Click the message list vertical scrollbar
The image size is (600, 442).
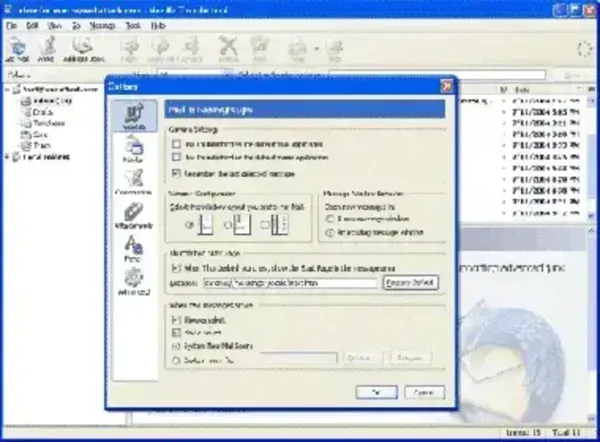click(x=591, y=157)
